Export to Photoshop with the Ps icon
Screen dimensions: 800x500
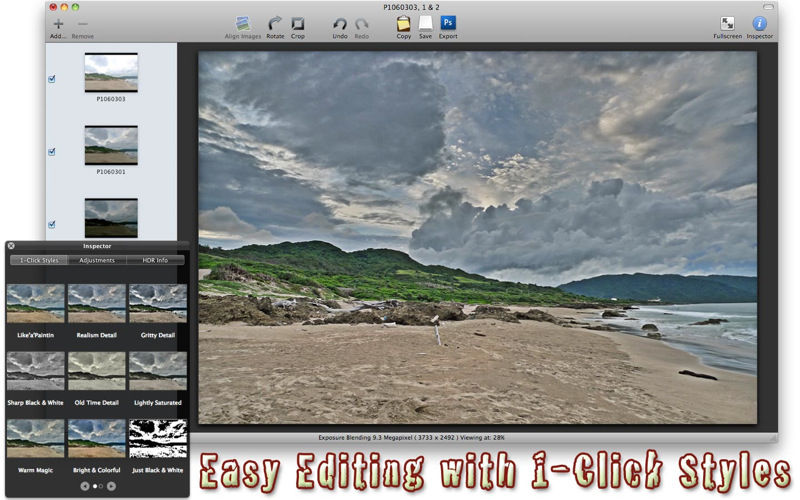pyautogui.click(x=448, y=23)
